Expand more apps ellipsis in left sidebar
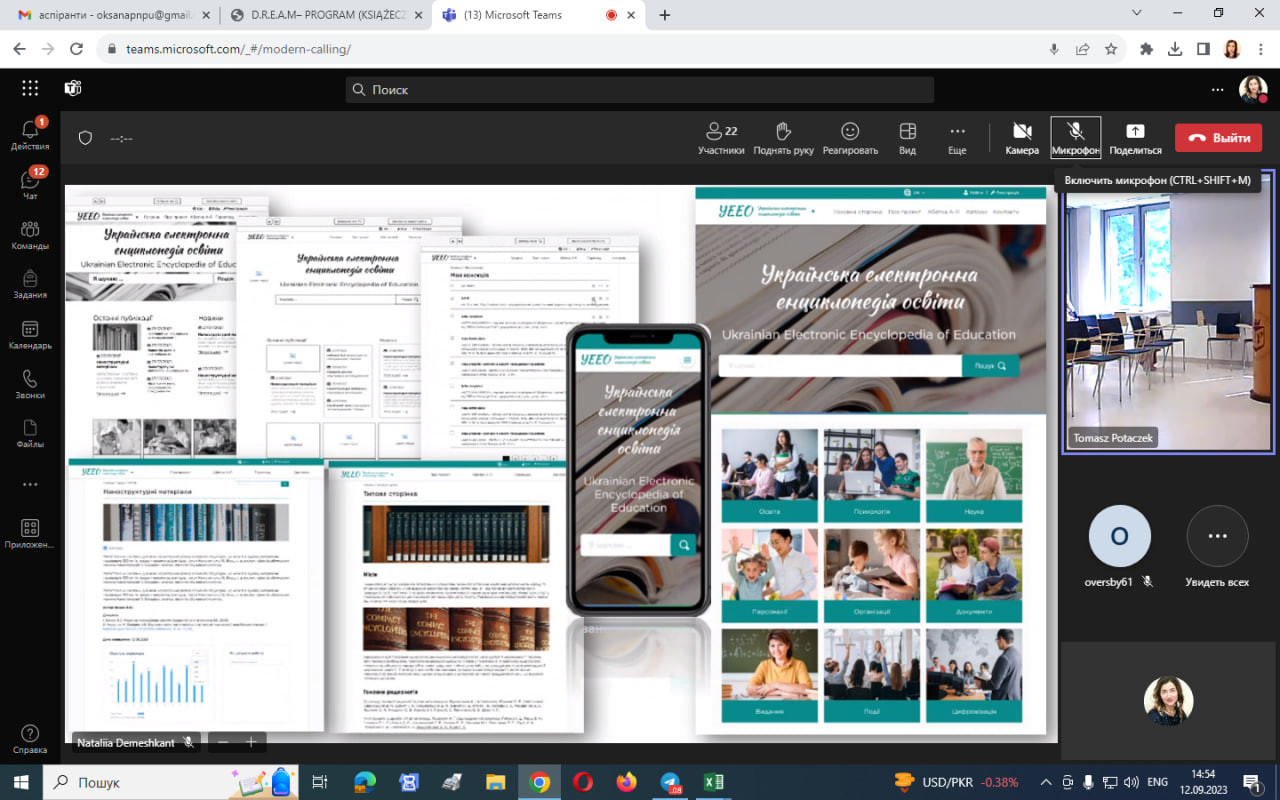Image resolution: width=1280 pixels, height=800 pixels. [x=30, y=484]
